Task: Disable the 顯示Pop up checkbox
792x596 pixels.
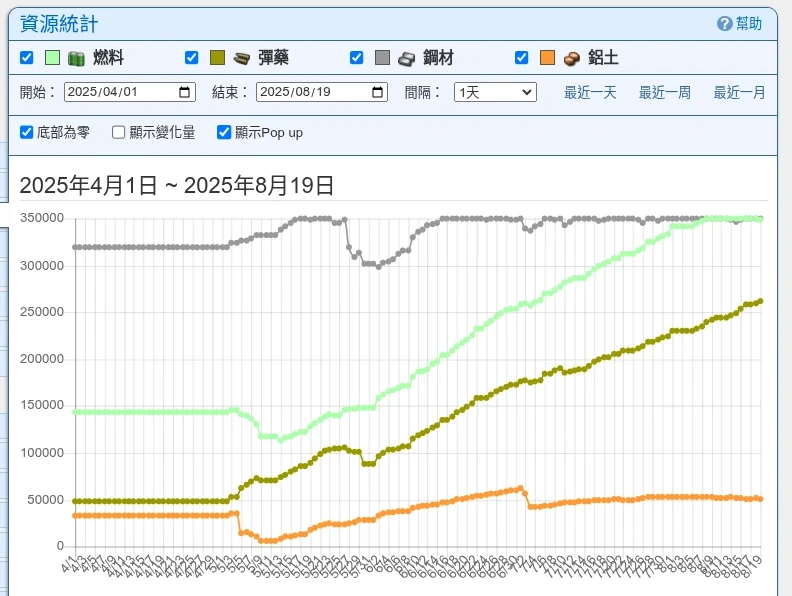Action: click(x=224, y=132)
